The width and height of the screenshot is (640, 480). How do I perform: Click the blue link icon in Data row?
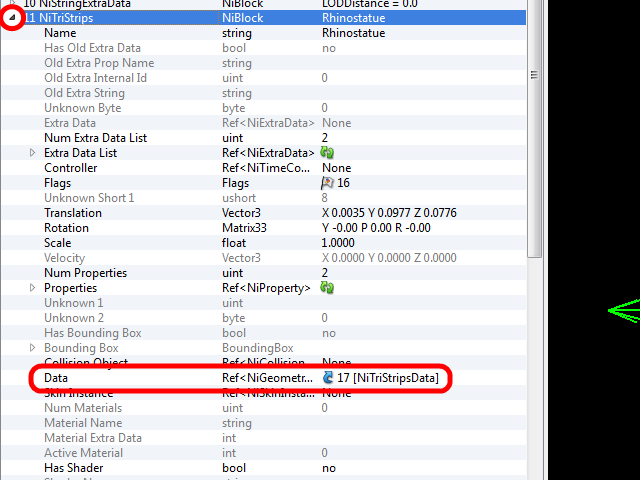pos(328,378)
